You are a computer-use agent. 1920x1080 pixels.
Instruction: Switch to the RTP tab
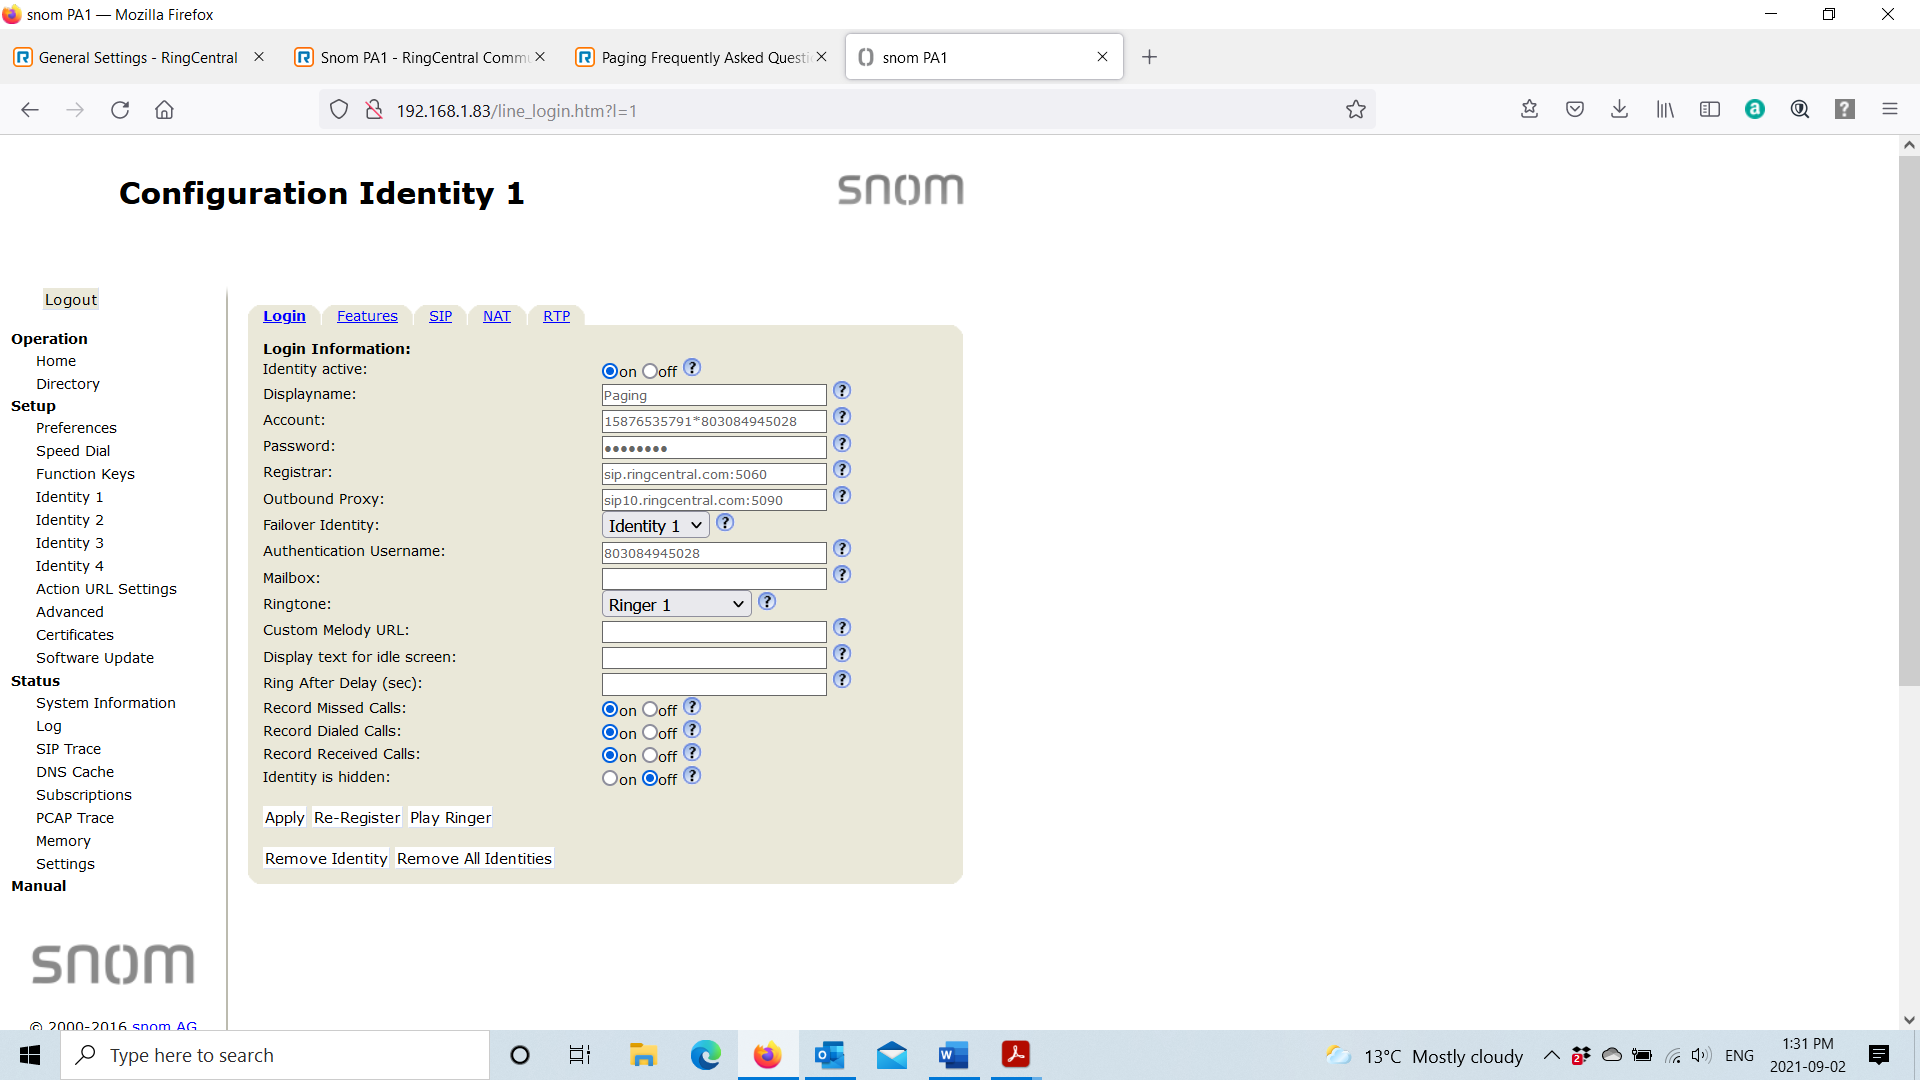pos(556,316)
